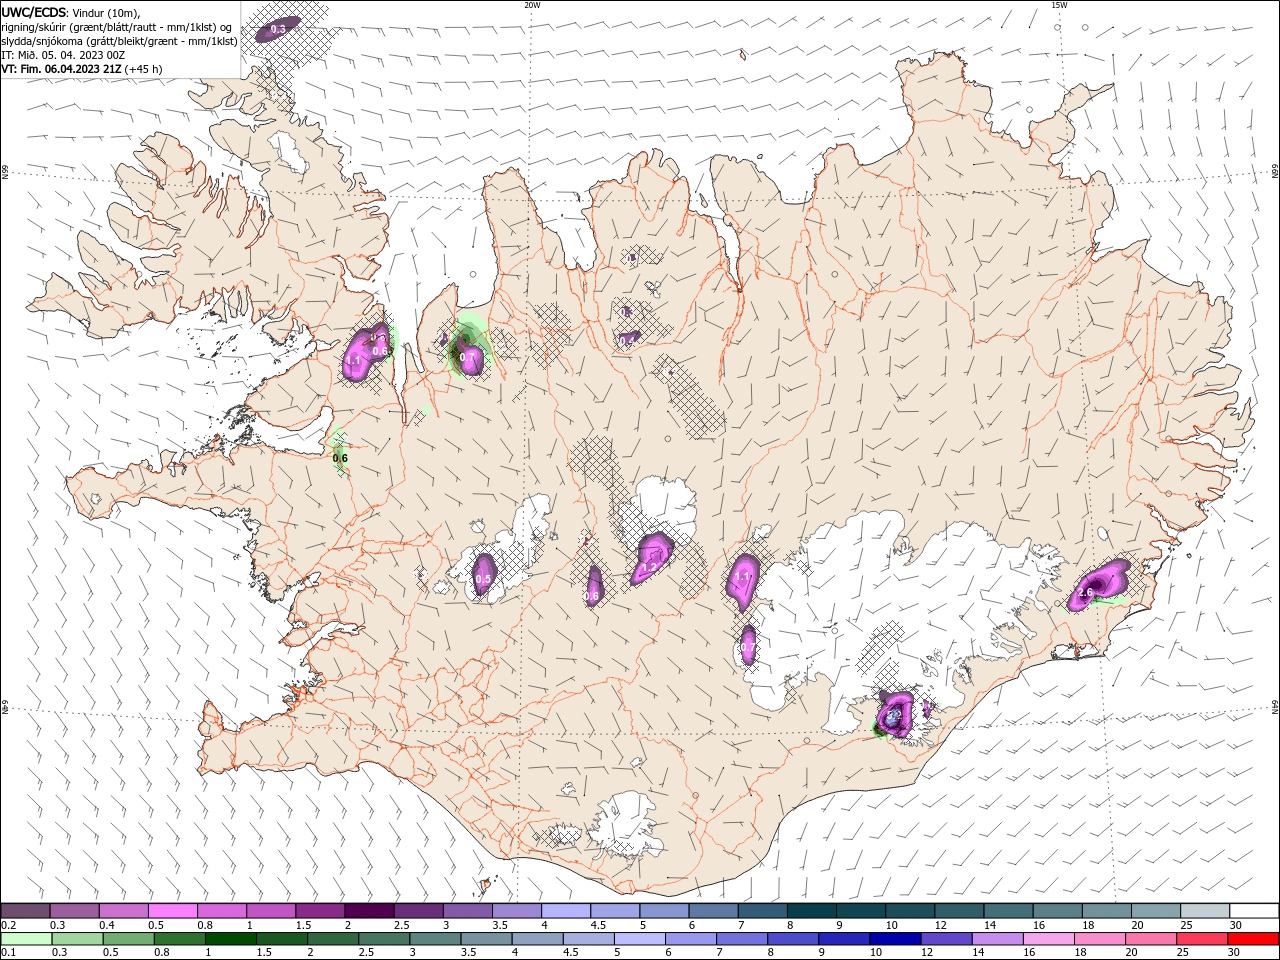Screen dimensions: 1280x960
Task: Select the dark green bottom-row swatch starting at 1
Action: tap(230, 938)
